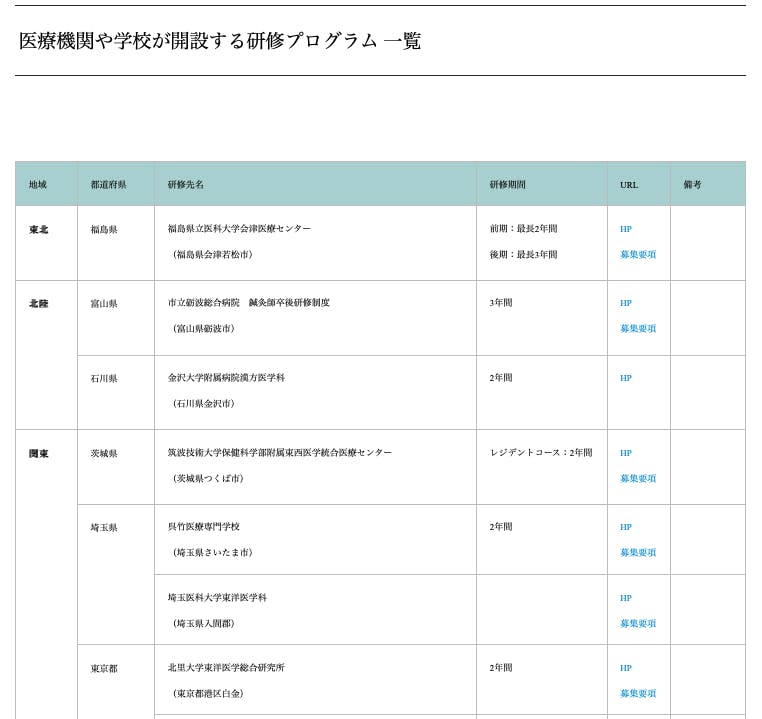Click the 備考 column header
This screenshot has width=762, height=719.
click(x=692, y=185)
